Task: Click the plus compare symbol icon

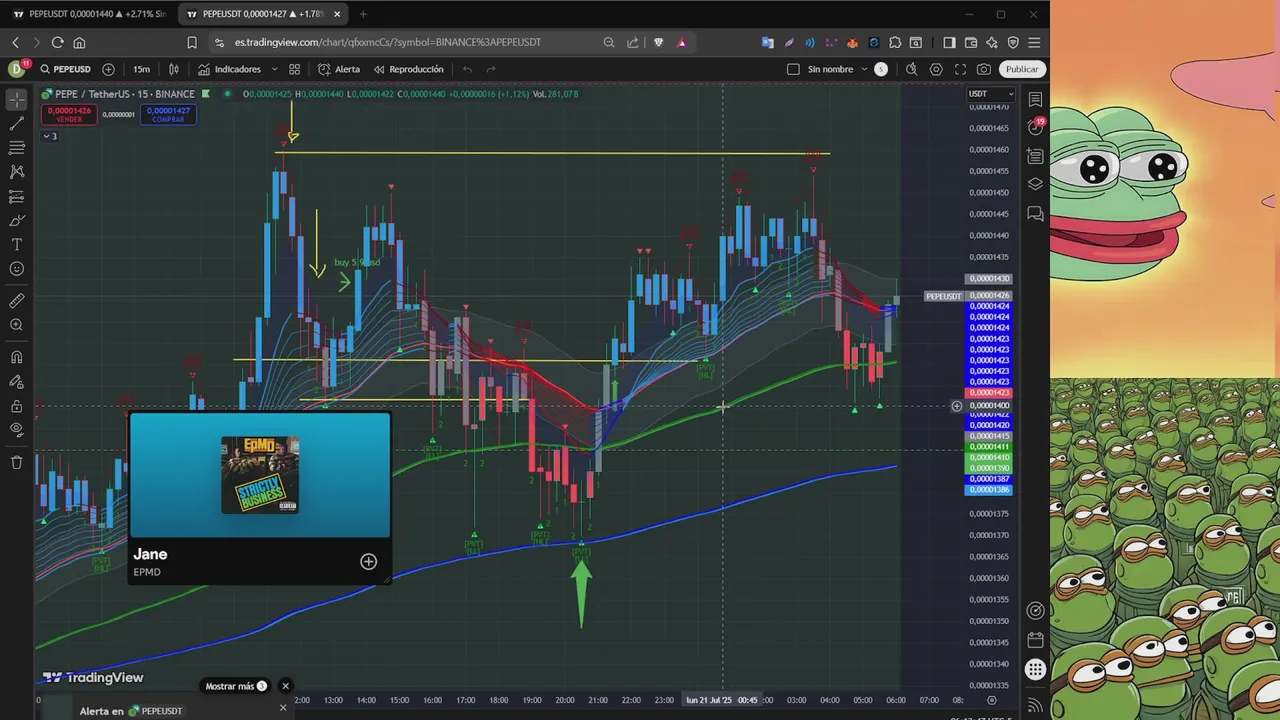Action: coord(108,69)
